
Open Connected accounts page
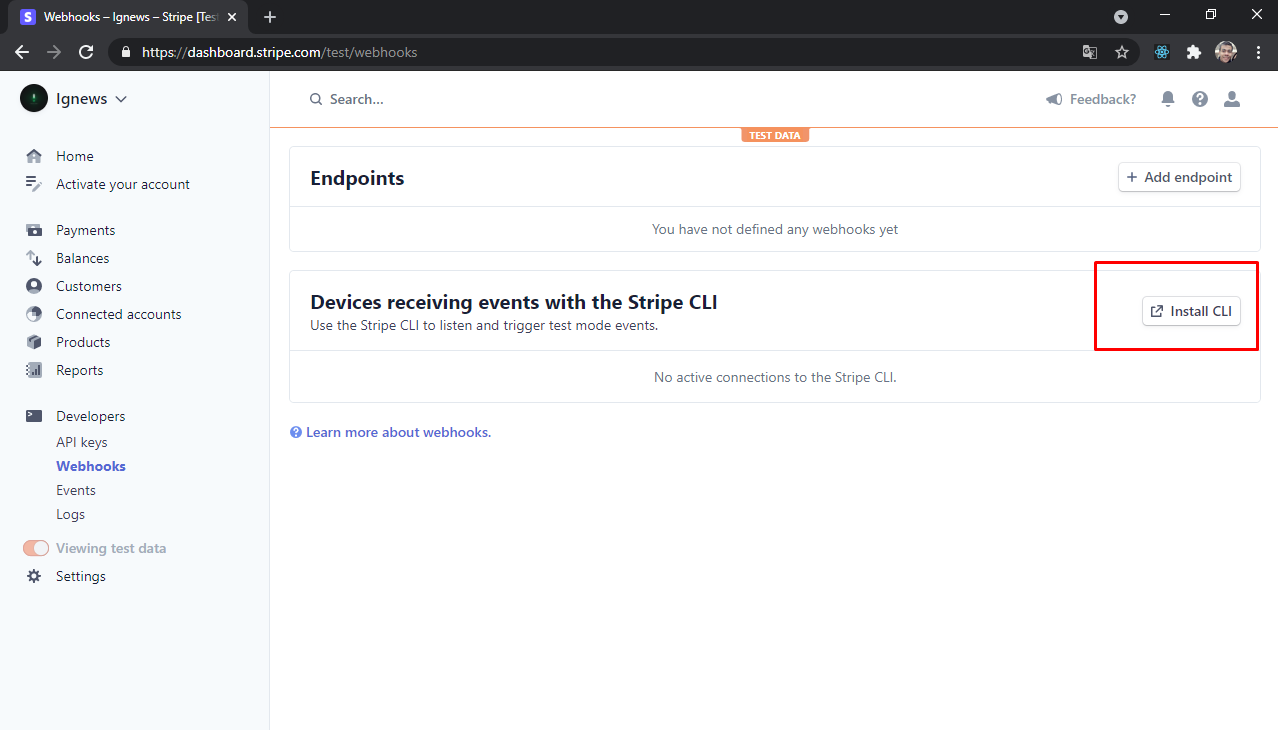119,314
